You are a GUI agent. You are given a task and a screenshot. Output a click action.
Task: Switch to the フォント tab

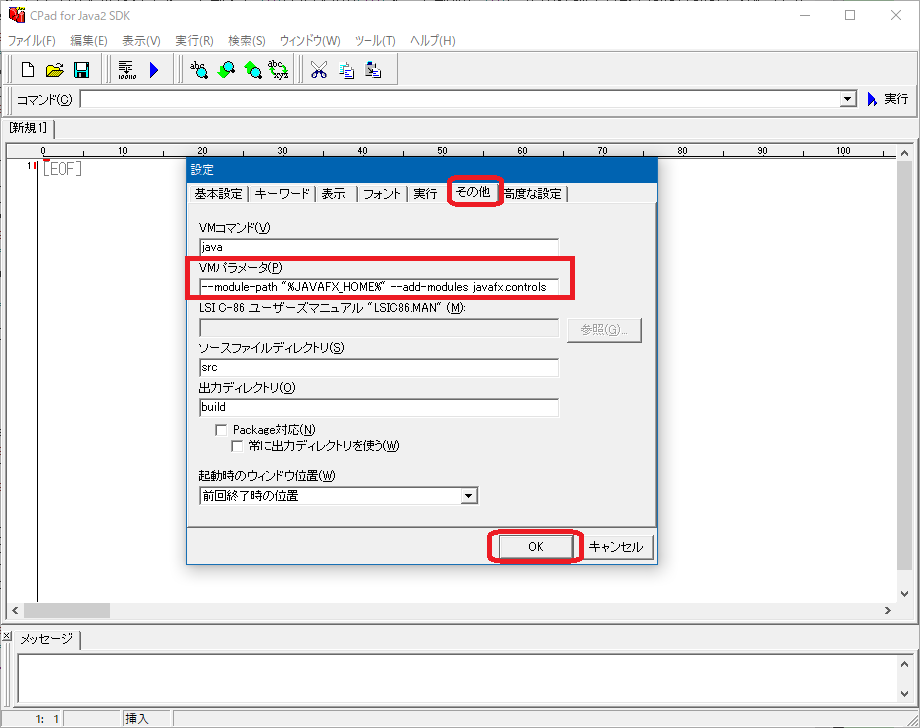pos(381,194)
